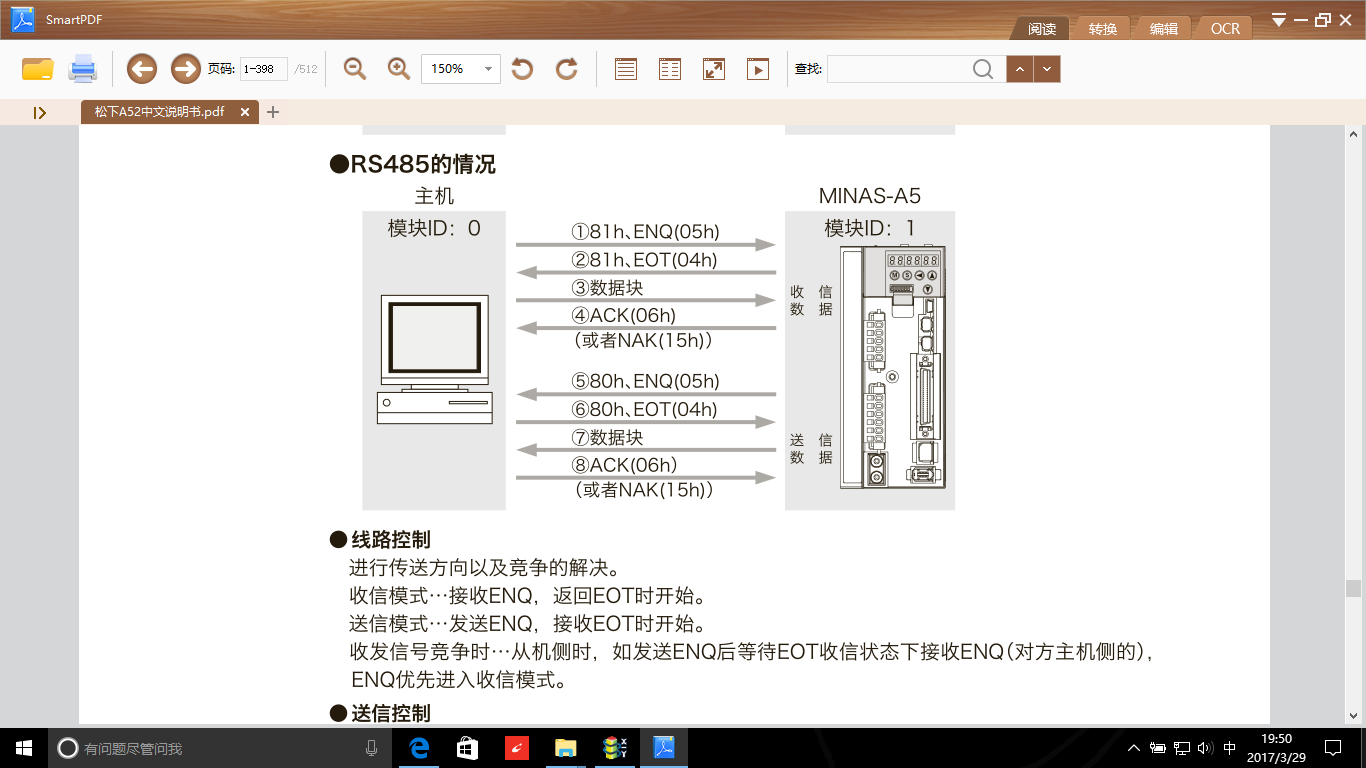
Task: Rotate the page counterclockwise
Action: (x=522, y=69)
